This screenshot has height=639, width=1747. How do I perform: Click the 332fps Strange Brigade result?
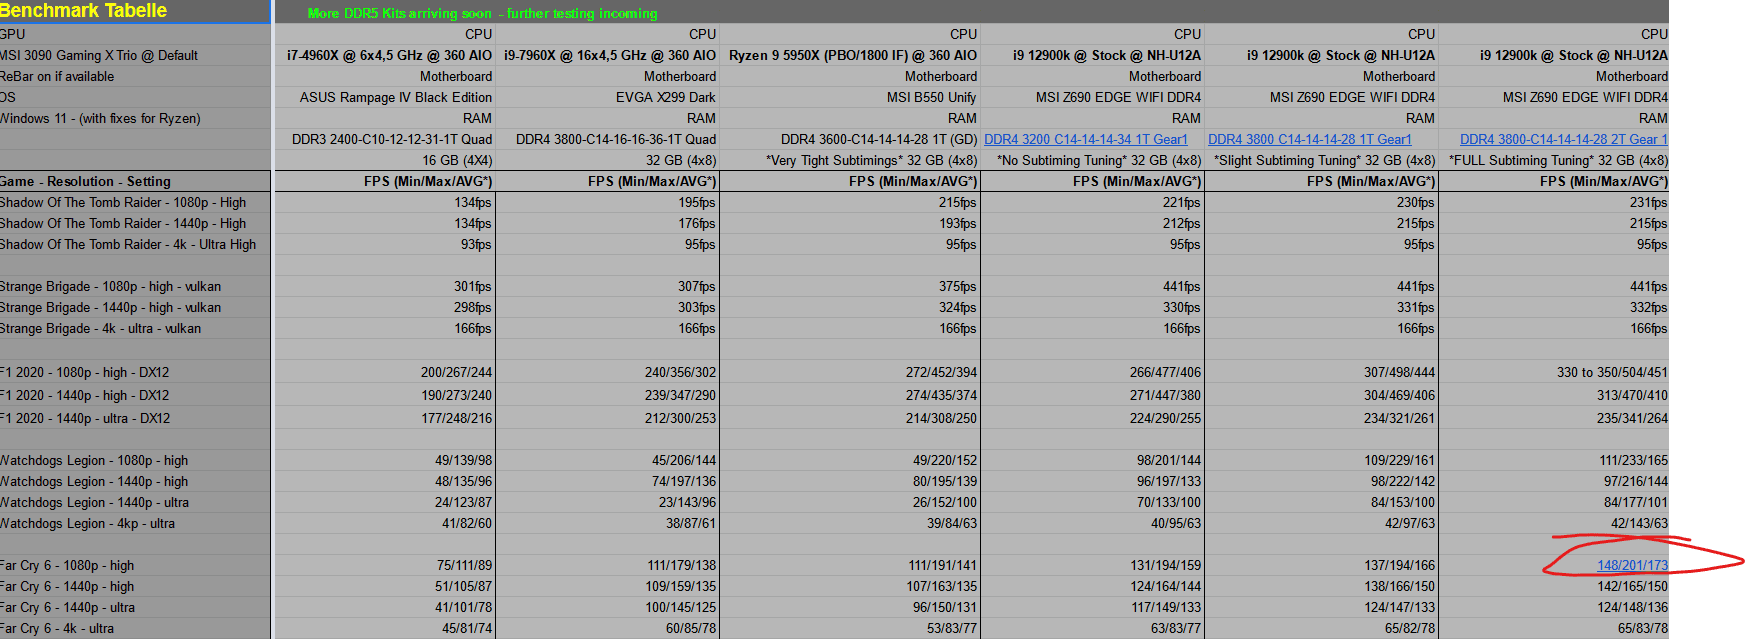point(1648,308)
